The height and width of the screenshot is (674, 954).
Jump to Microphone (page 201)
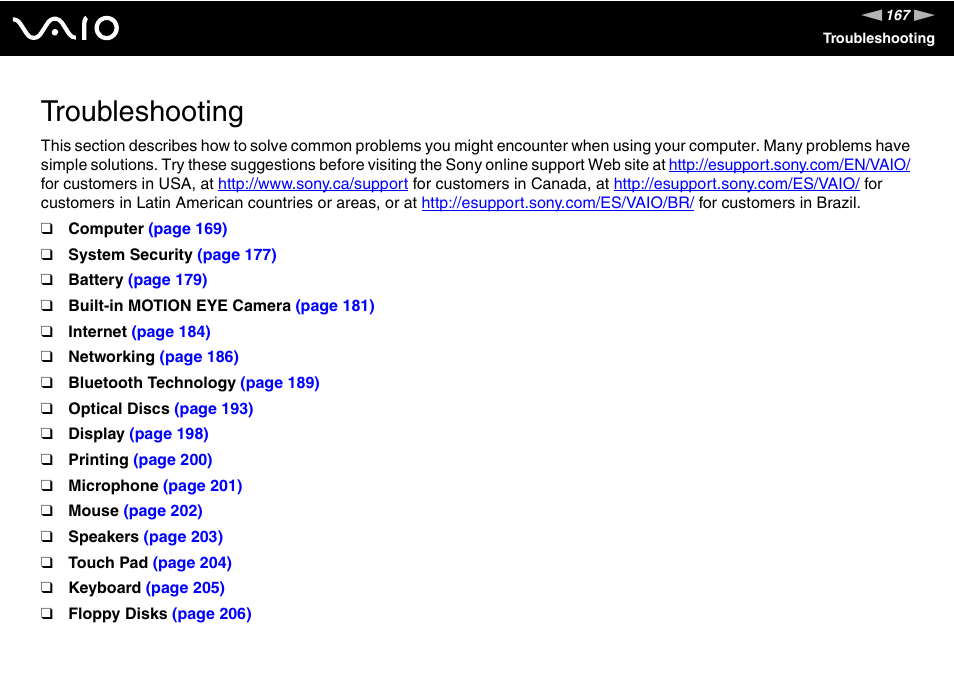coord(203,486)
